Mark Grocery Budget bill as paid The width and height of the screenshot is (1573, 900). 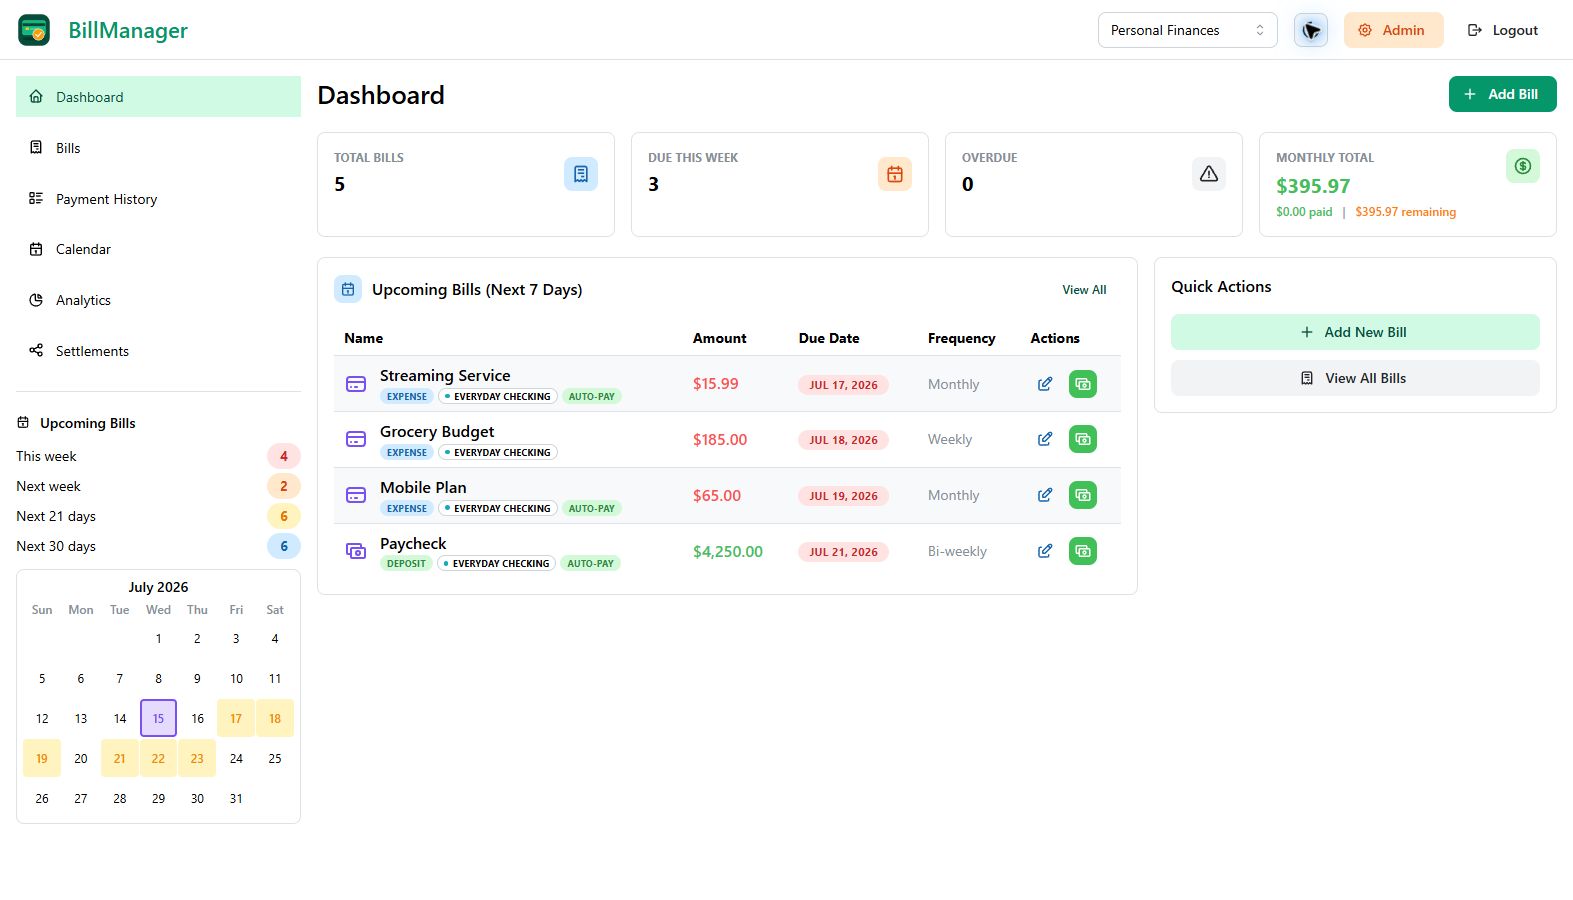pyautogui.click(x=1083, y=439)
